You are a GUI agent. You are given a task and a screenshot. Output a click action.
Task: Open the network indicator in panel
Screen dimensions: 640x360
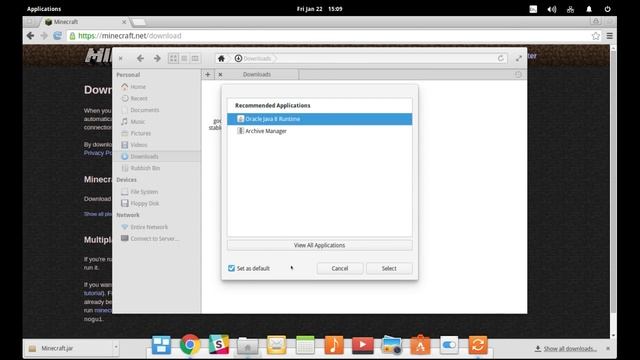pos(570,9)
